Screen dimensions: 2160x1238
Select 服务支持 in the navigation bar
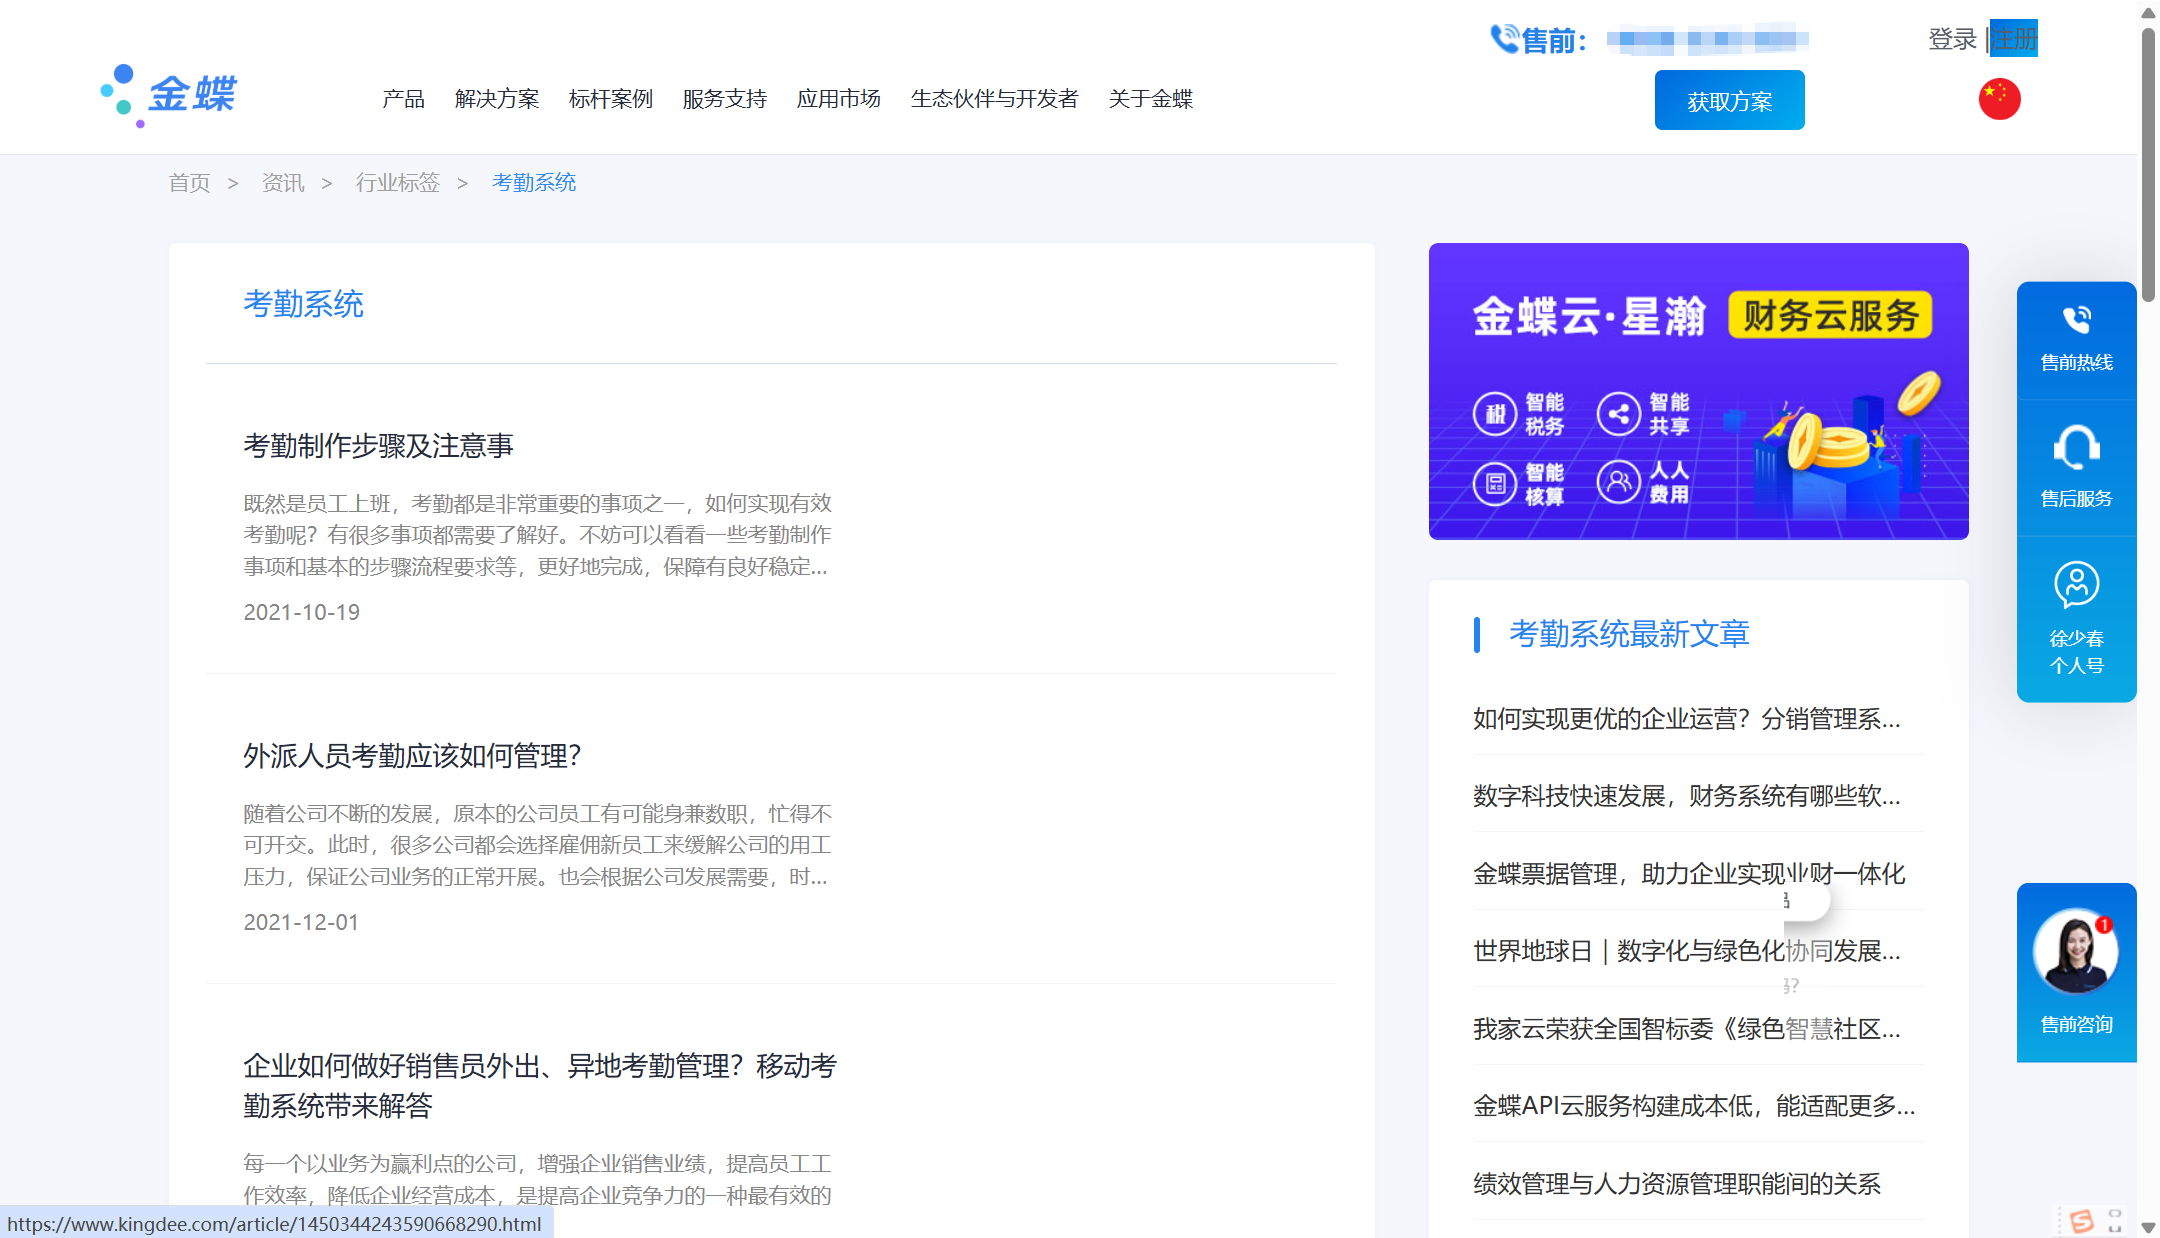(724, 99)
